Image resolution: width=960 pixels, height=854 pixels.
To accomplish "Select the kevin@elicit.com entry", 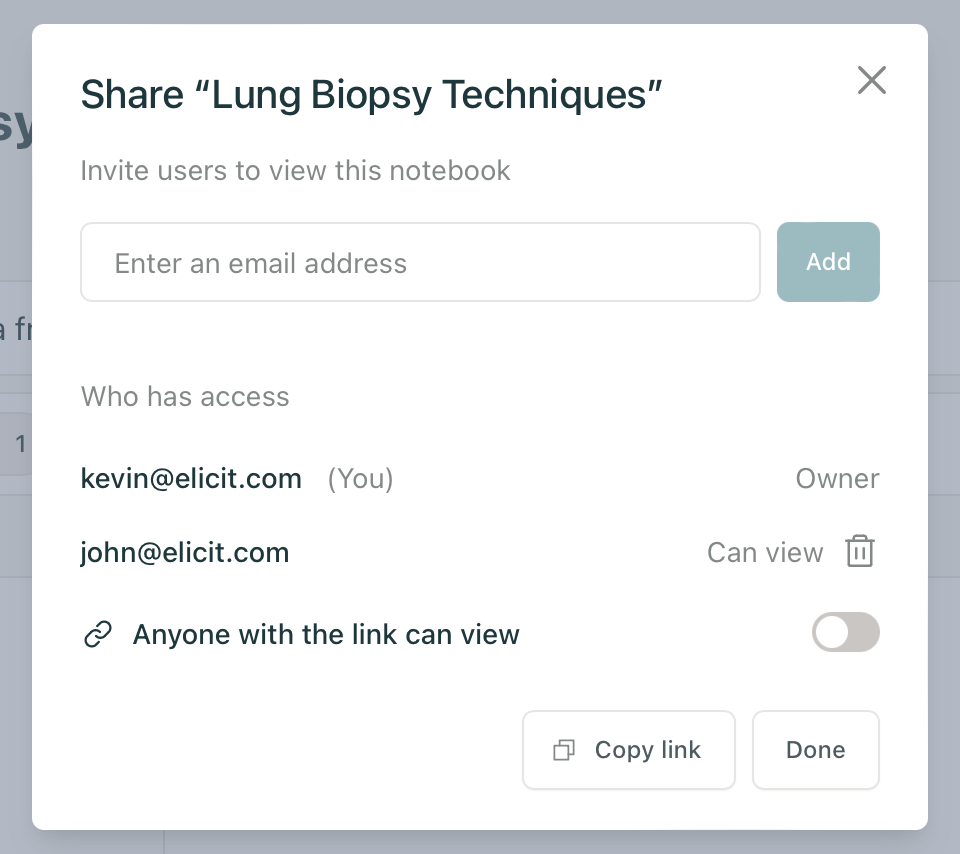I will 191,479.
